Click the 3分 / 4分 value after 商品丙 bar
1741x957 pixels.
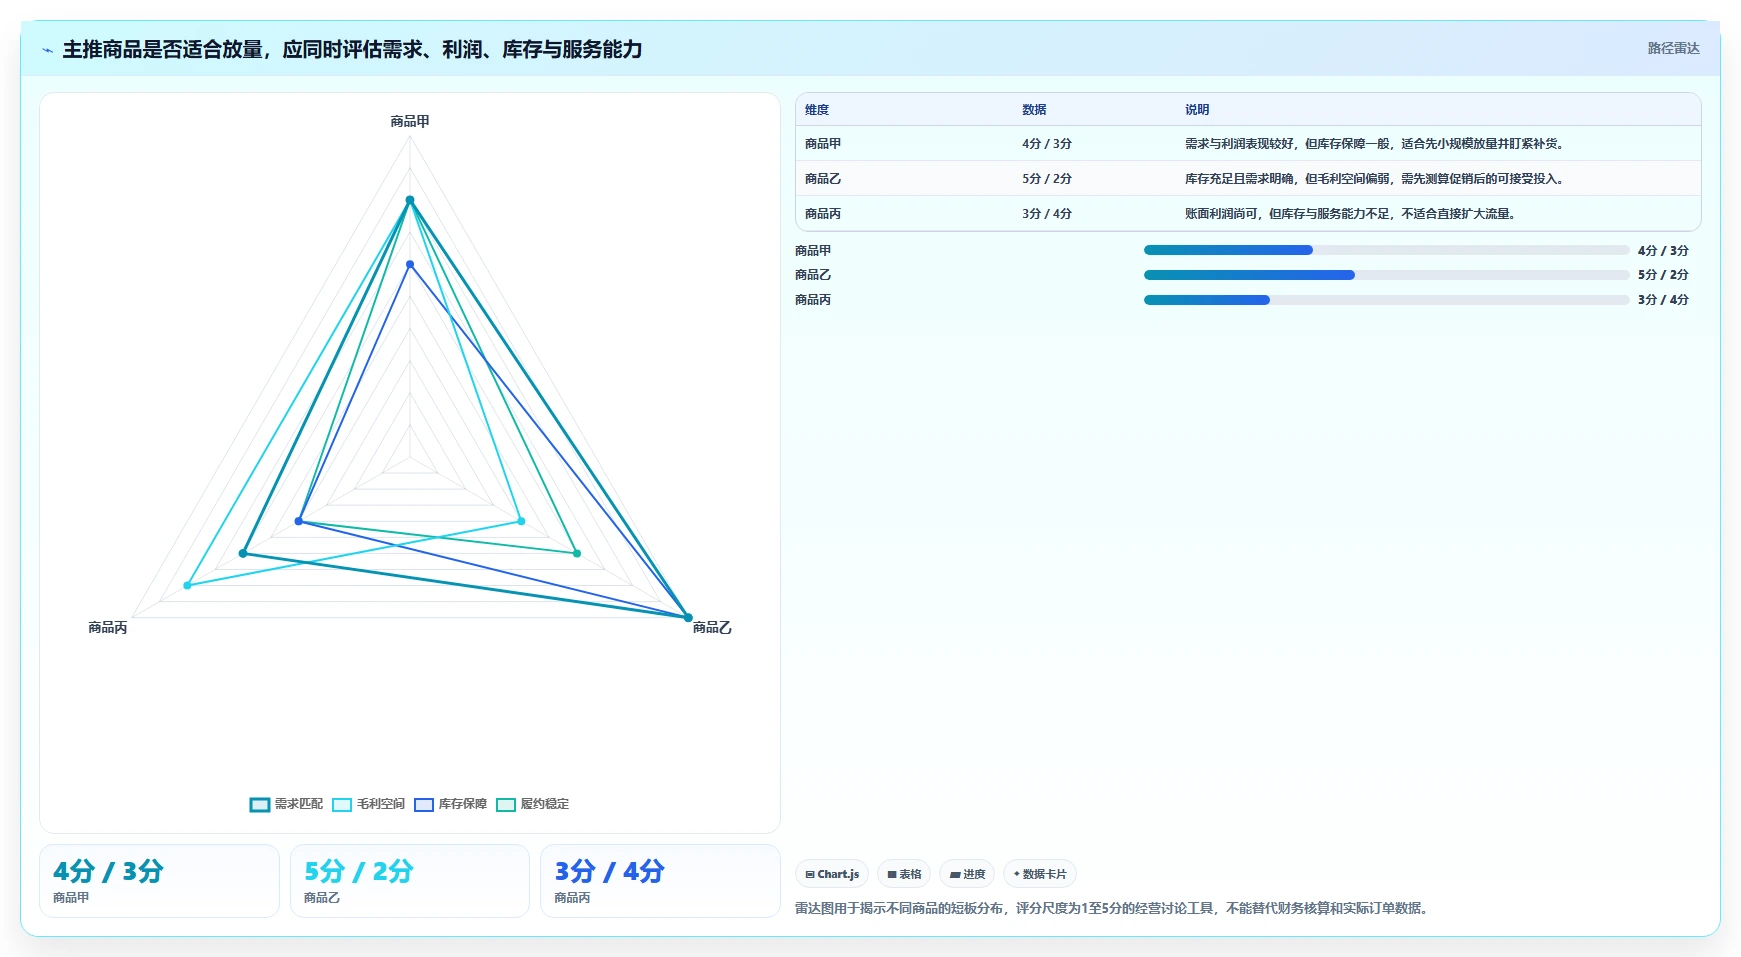coord(1663,300)
